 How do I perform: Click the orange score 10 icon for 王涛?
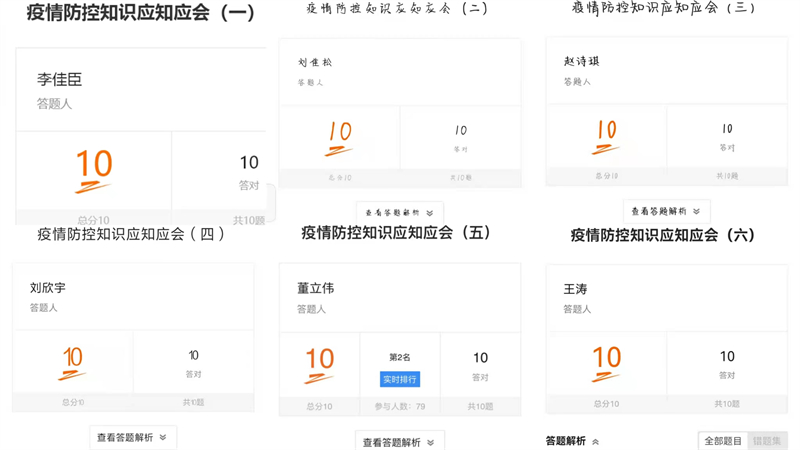point(606,364)
